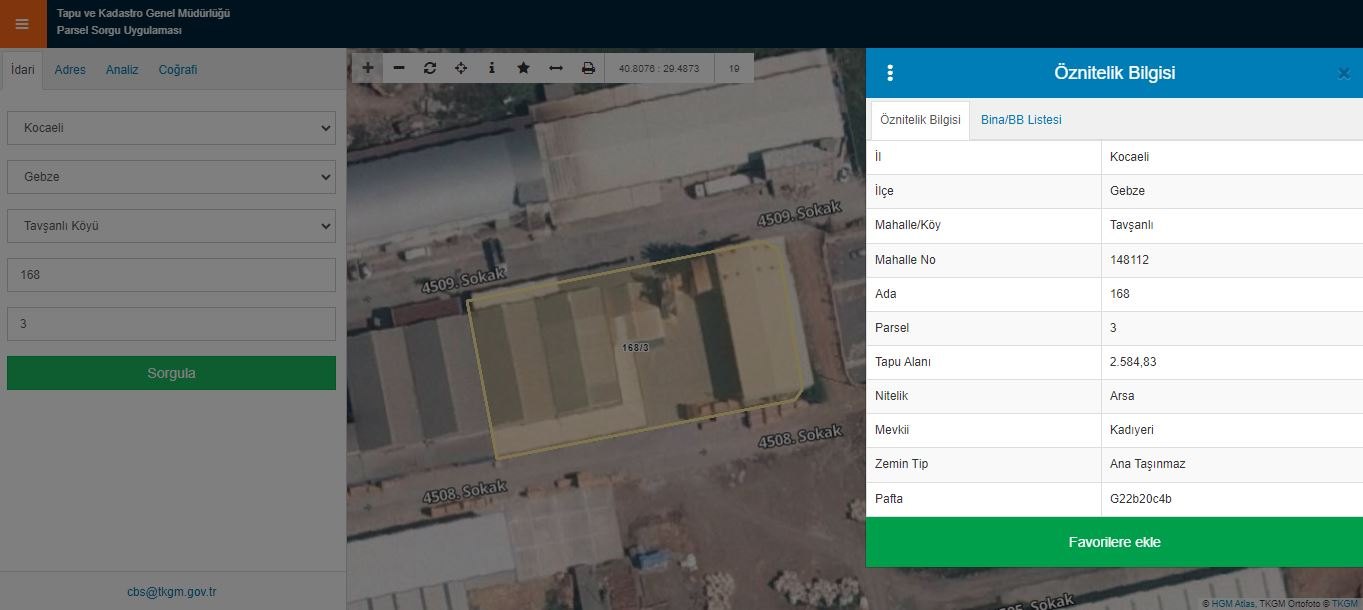Click the Favorilere ekle button
Image resolution: width=1363 pixels, height=610 pixels.
click(x=1114, y=542)
